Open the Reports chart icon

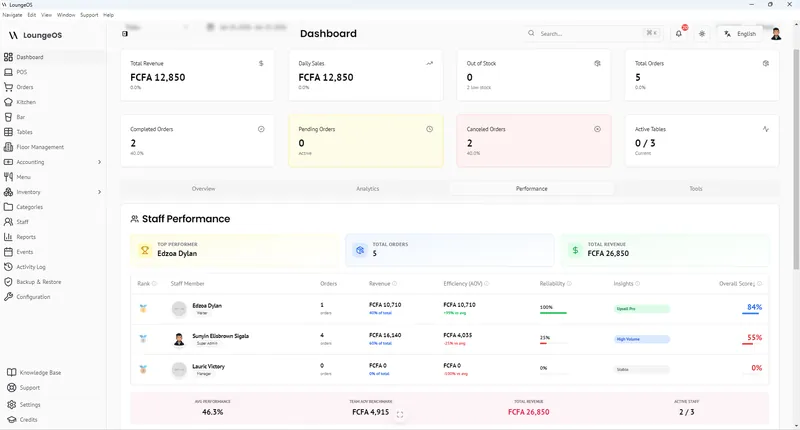[x=8, y=237]
